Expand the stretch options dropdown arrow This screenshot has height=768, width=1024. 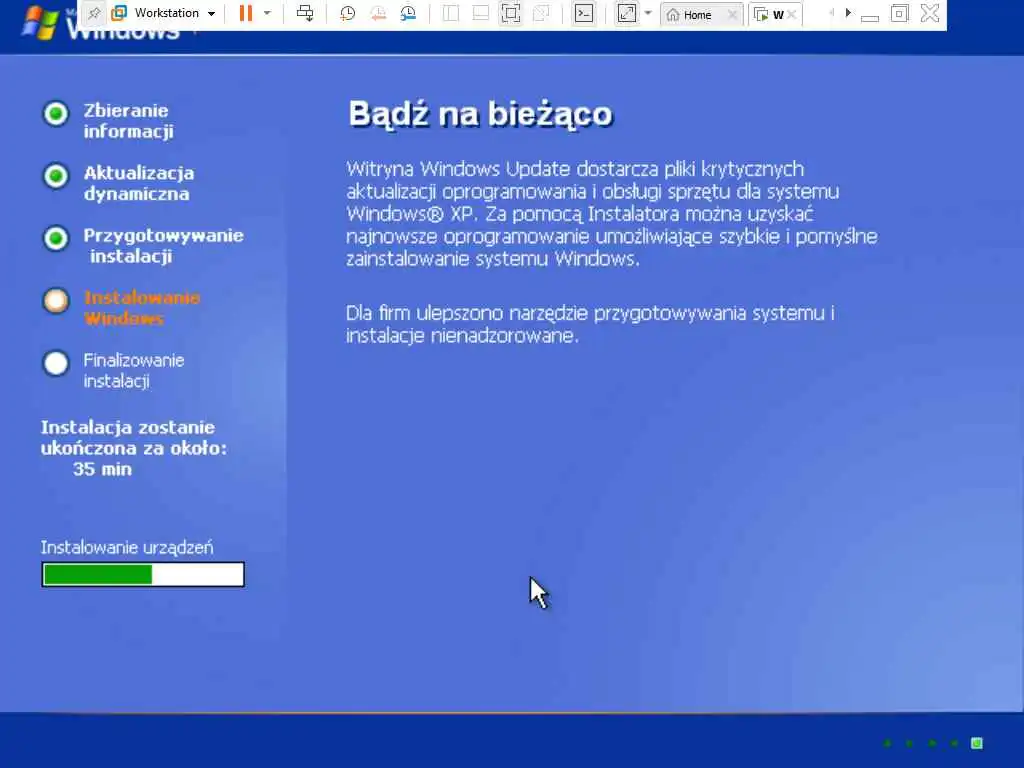click(648, 13)
